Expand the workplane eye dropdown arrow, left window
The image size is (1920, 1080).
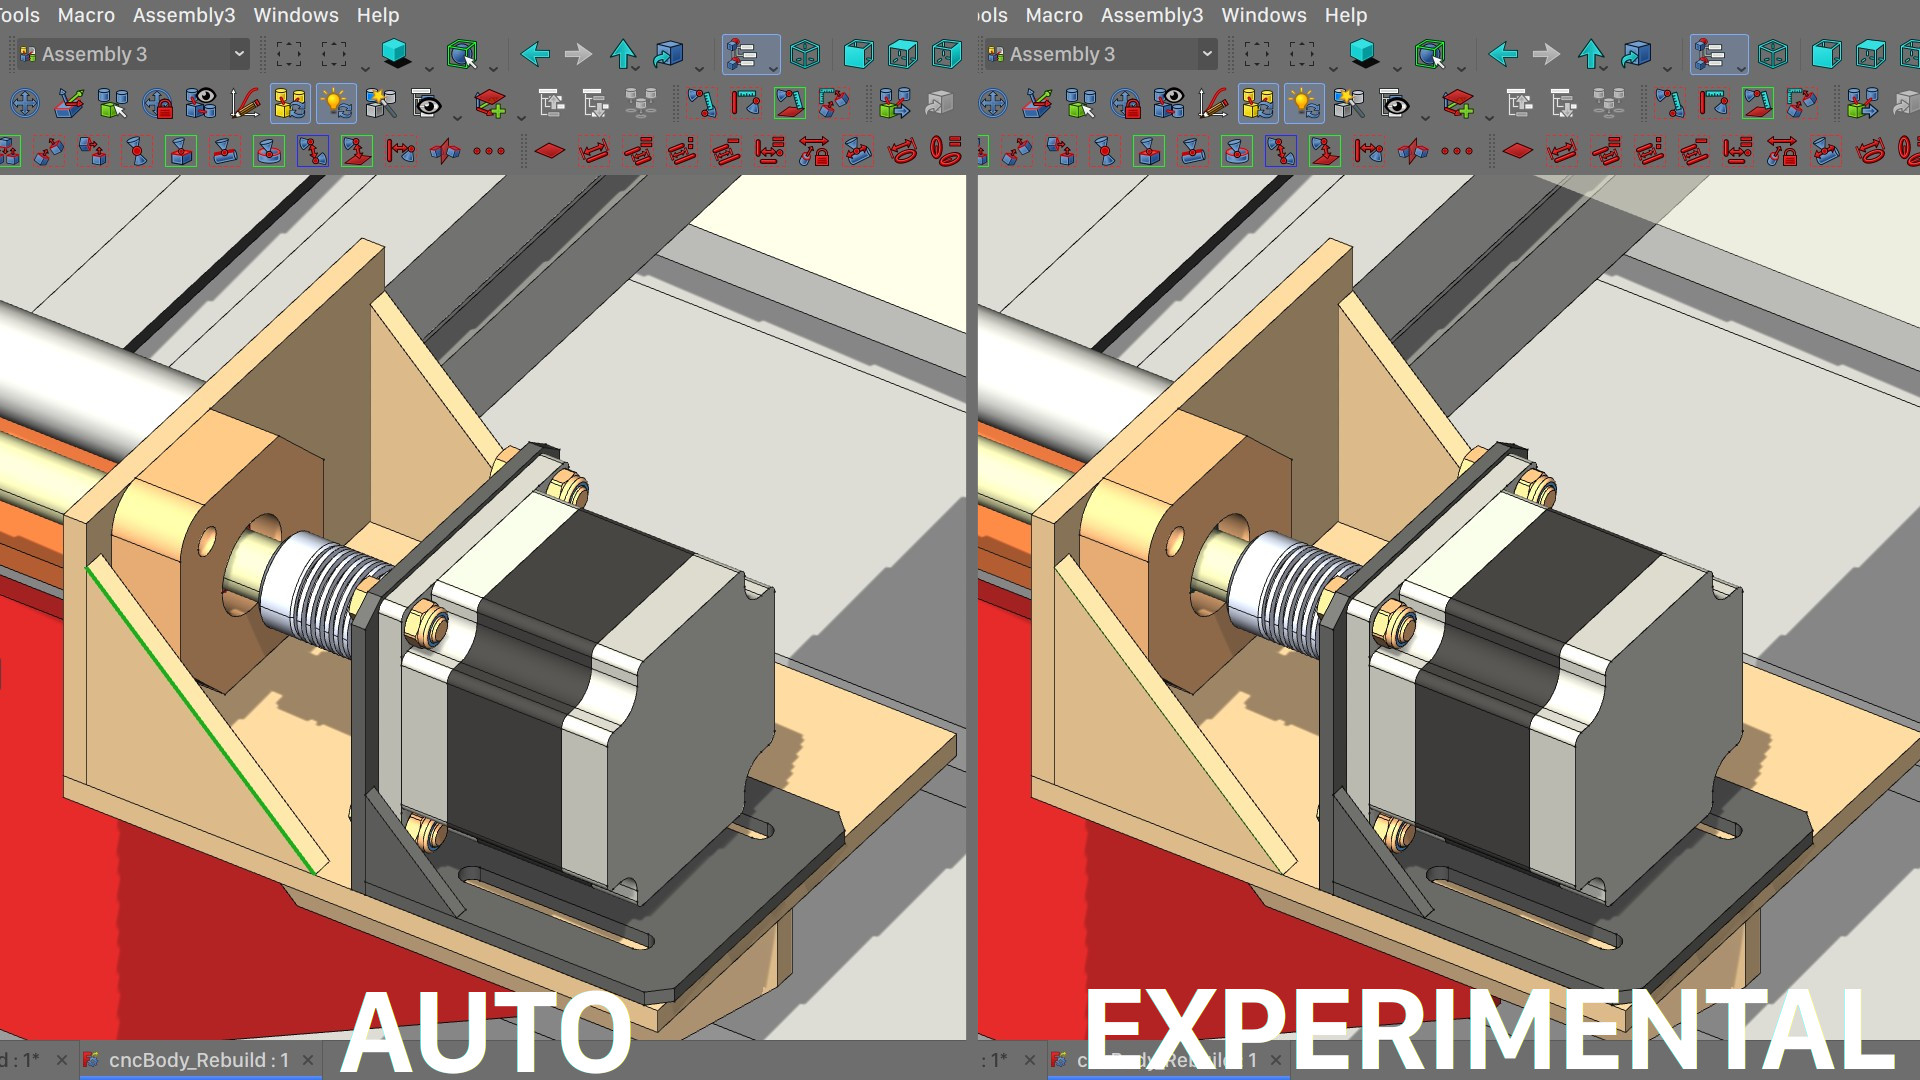click(x=456, y=116)
